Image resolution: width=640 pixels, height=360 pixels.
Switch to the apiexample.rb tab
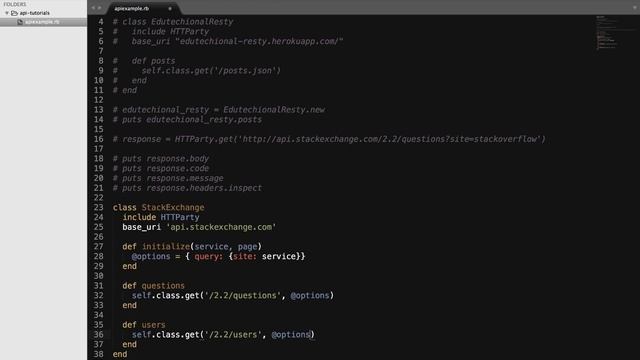pyautogui.click(x=131, y=8)
